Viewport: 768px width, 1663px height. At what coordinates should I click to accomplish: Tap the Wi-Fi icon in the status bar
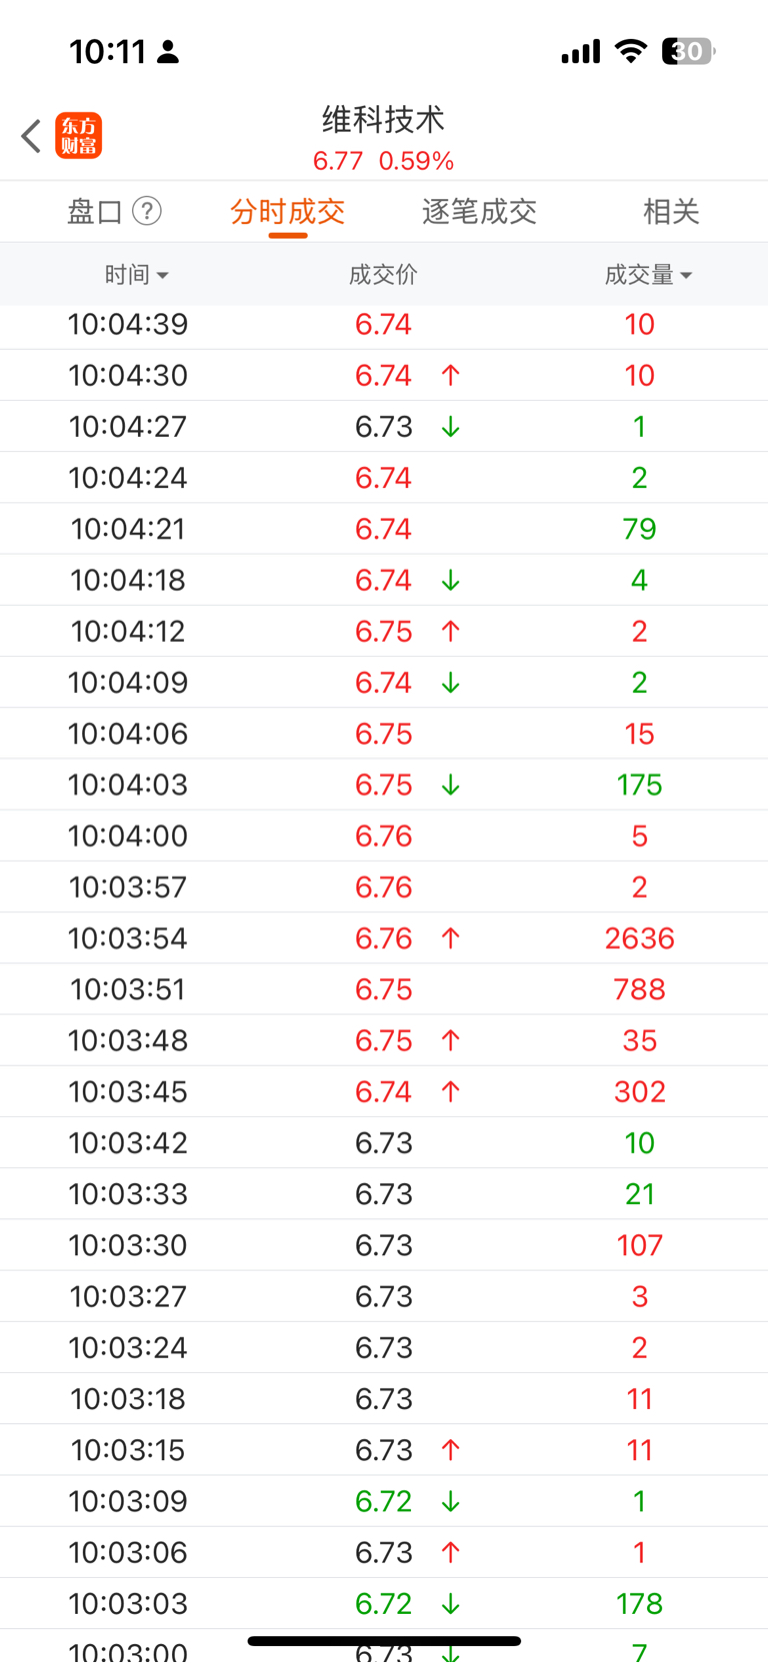630,51
